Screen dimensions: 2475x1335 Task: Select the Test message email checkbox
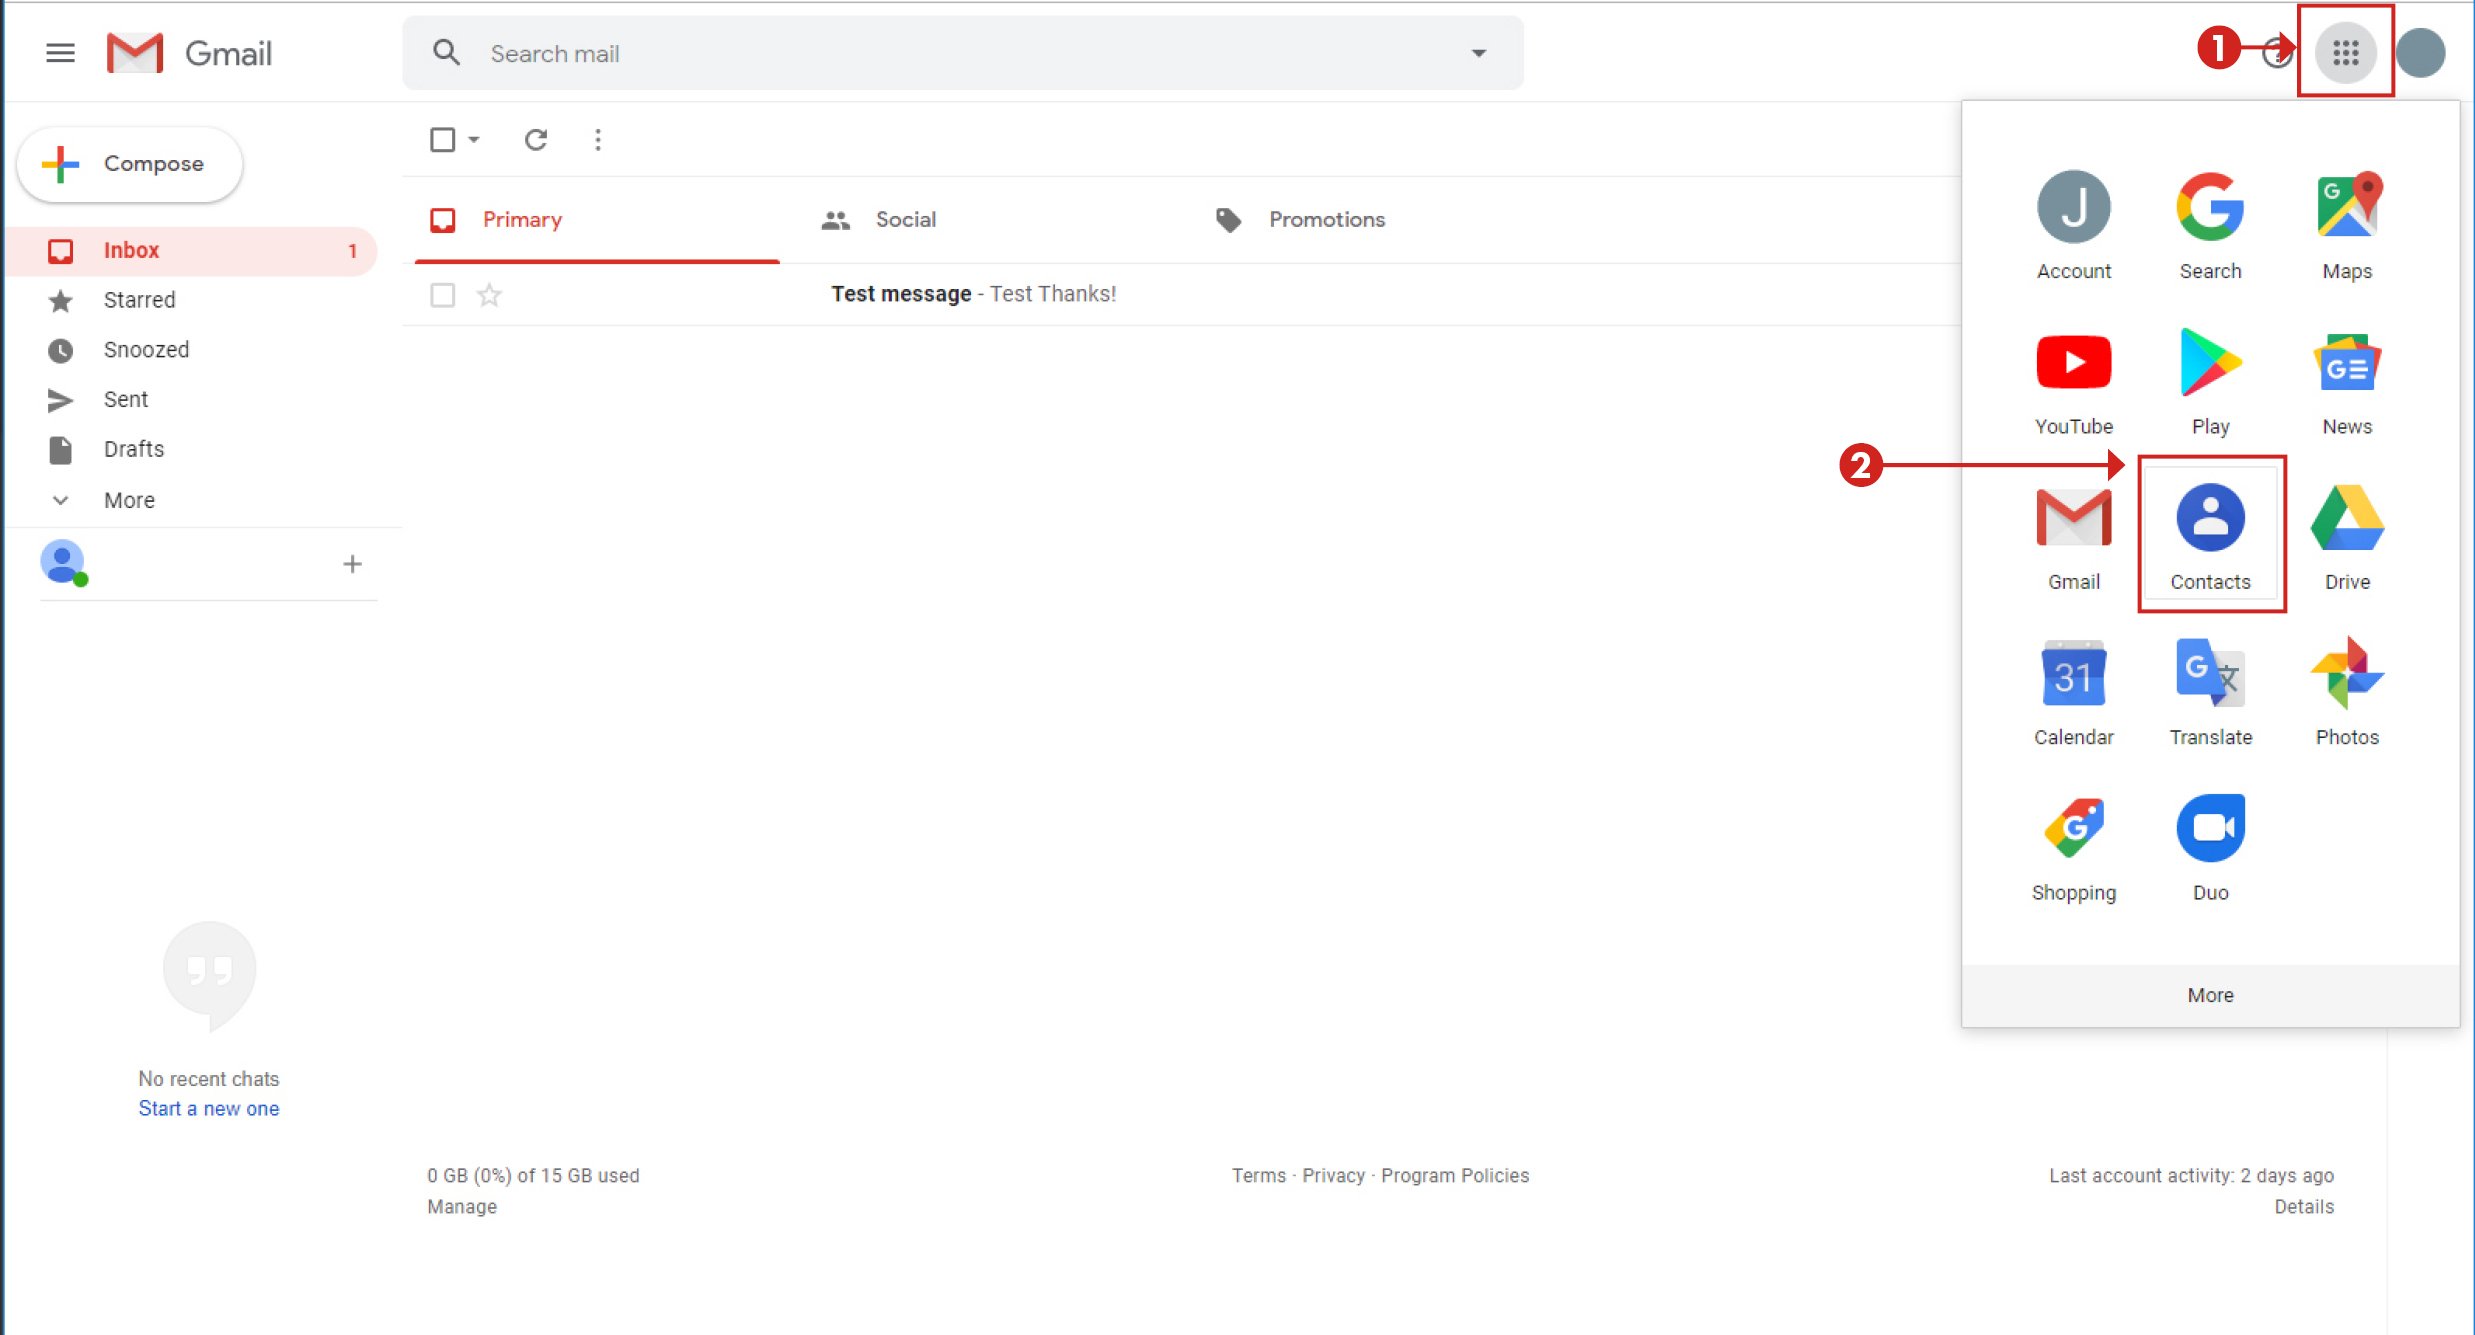(442, 295)
